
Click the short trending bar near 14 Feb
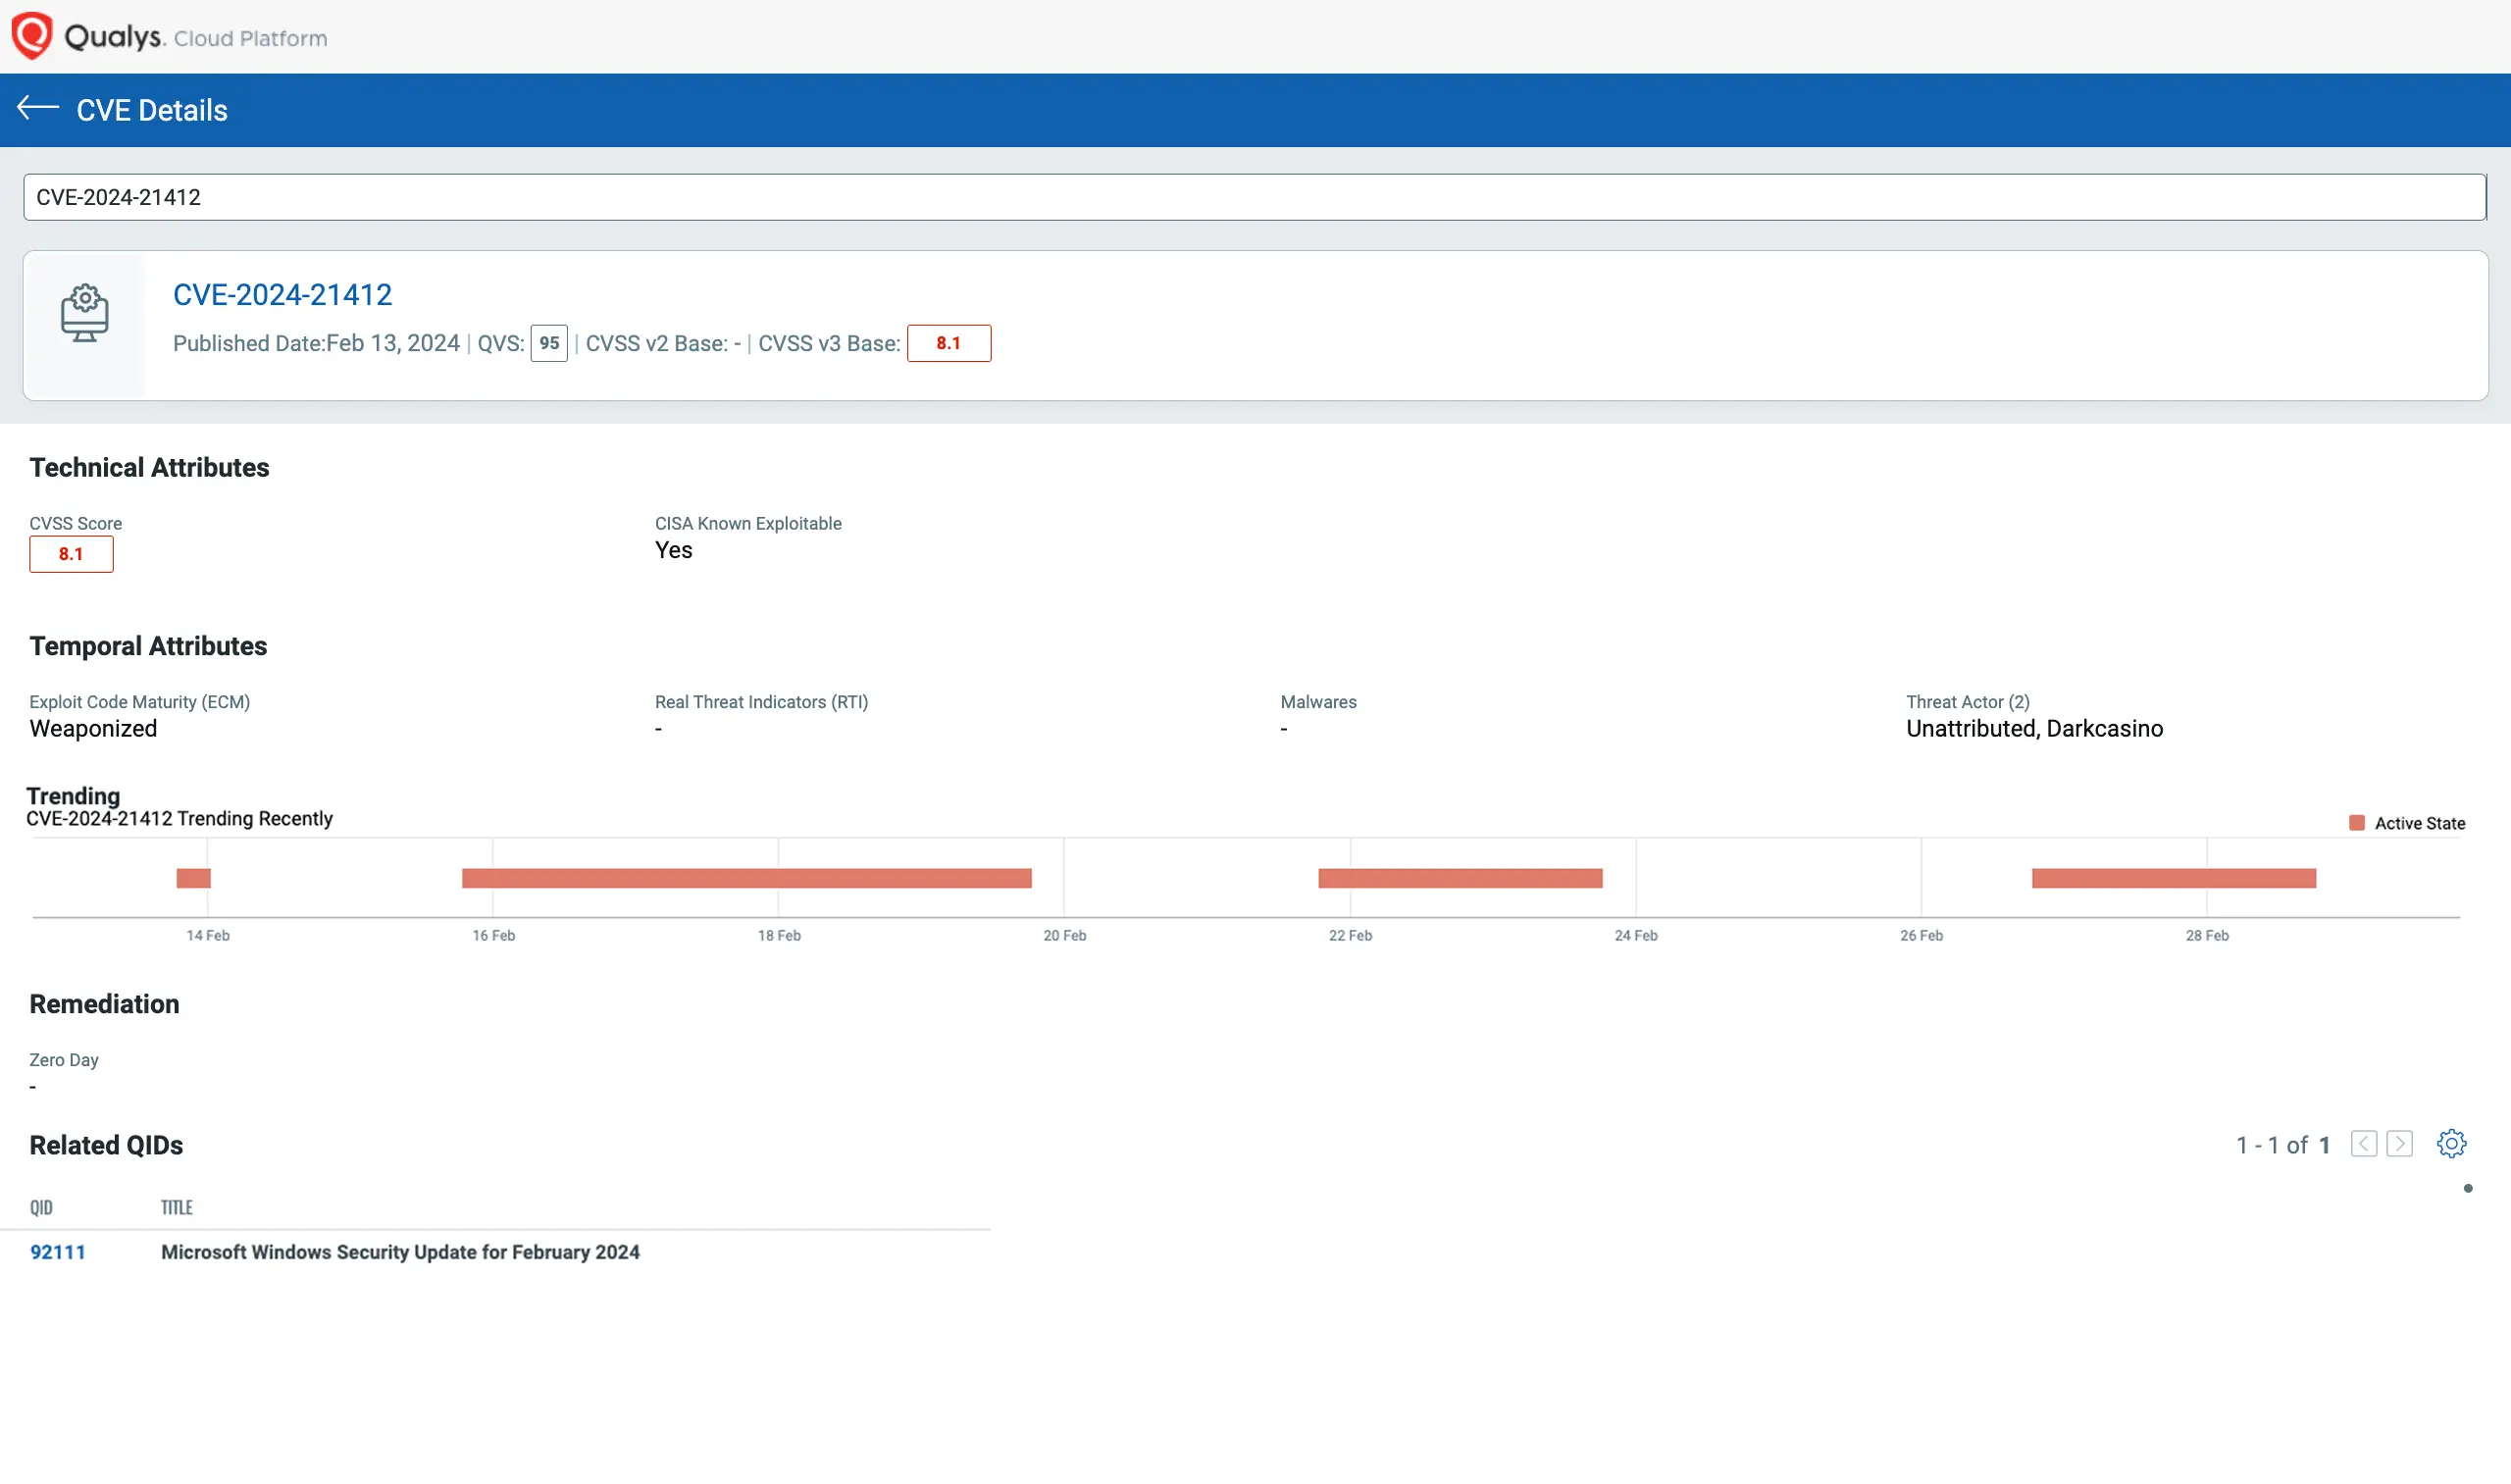(x=194, y=878)
